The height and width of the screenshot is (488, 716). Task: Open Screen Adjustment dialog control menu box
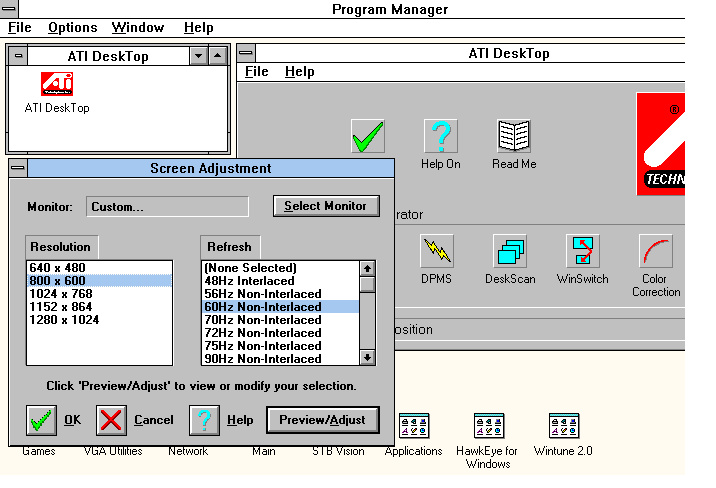coord(18,168)
